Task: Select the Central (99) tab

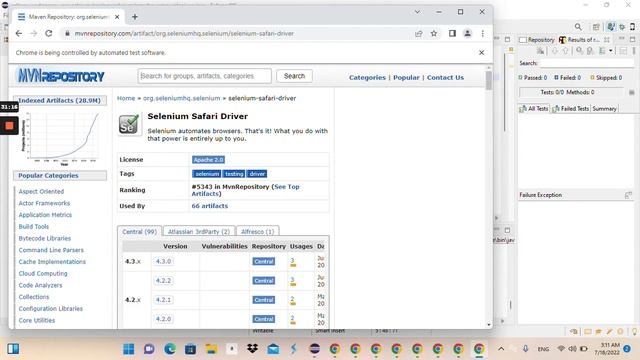Action: tap(140, 231)
